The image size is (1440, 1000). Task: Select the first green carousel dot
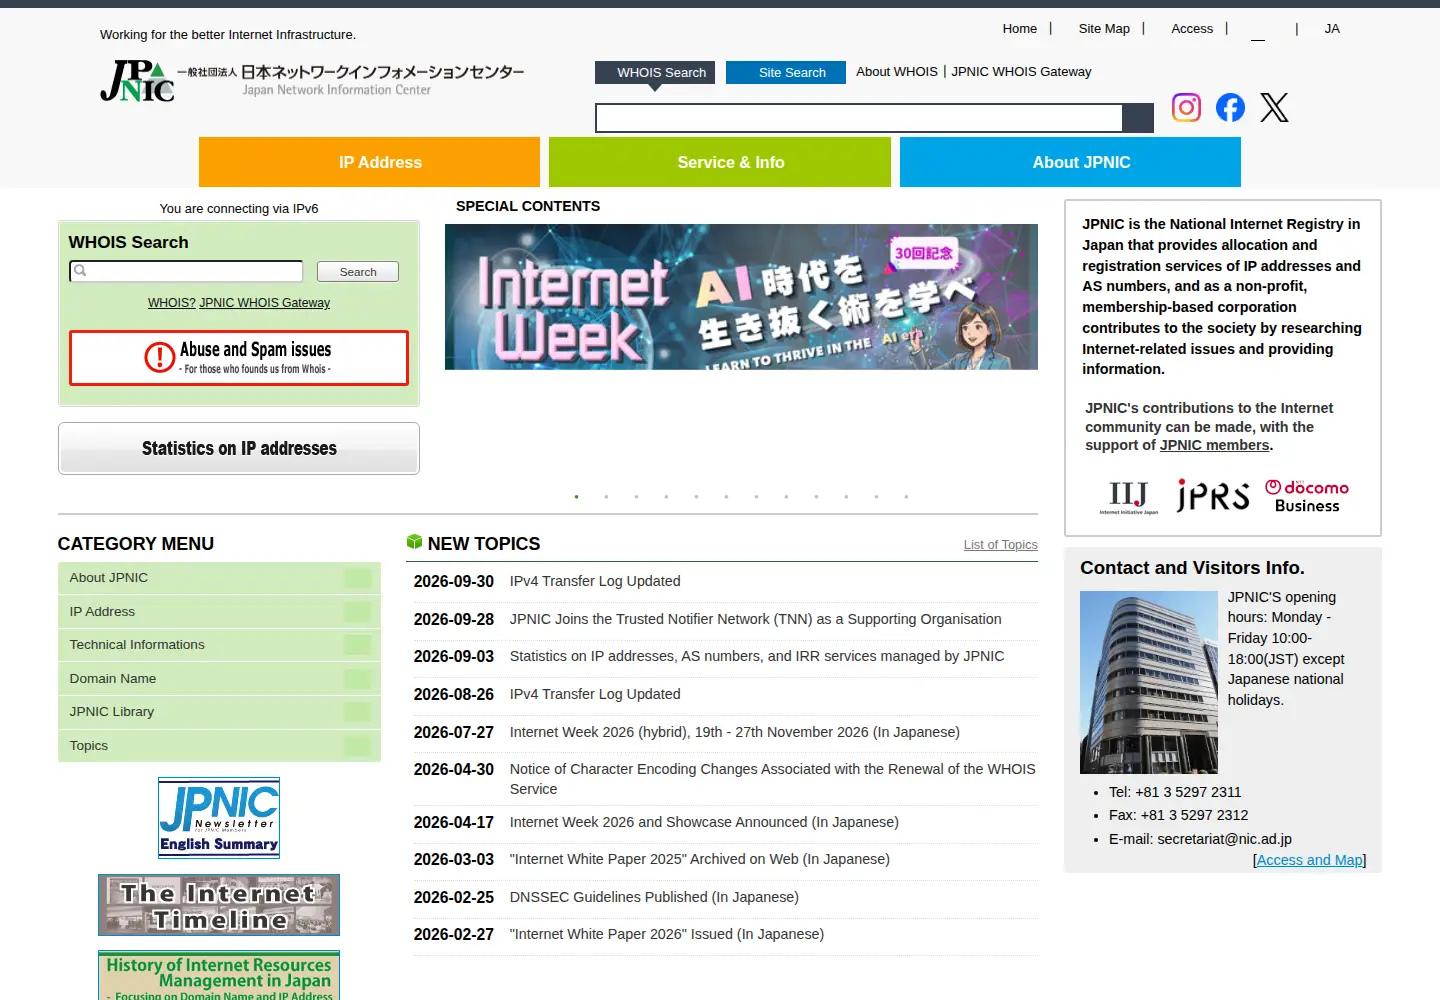pos(576,497)
